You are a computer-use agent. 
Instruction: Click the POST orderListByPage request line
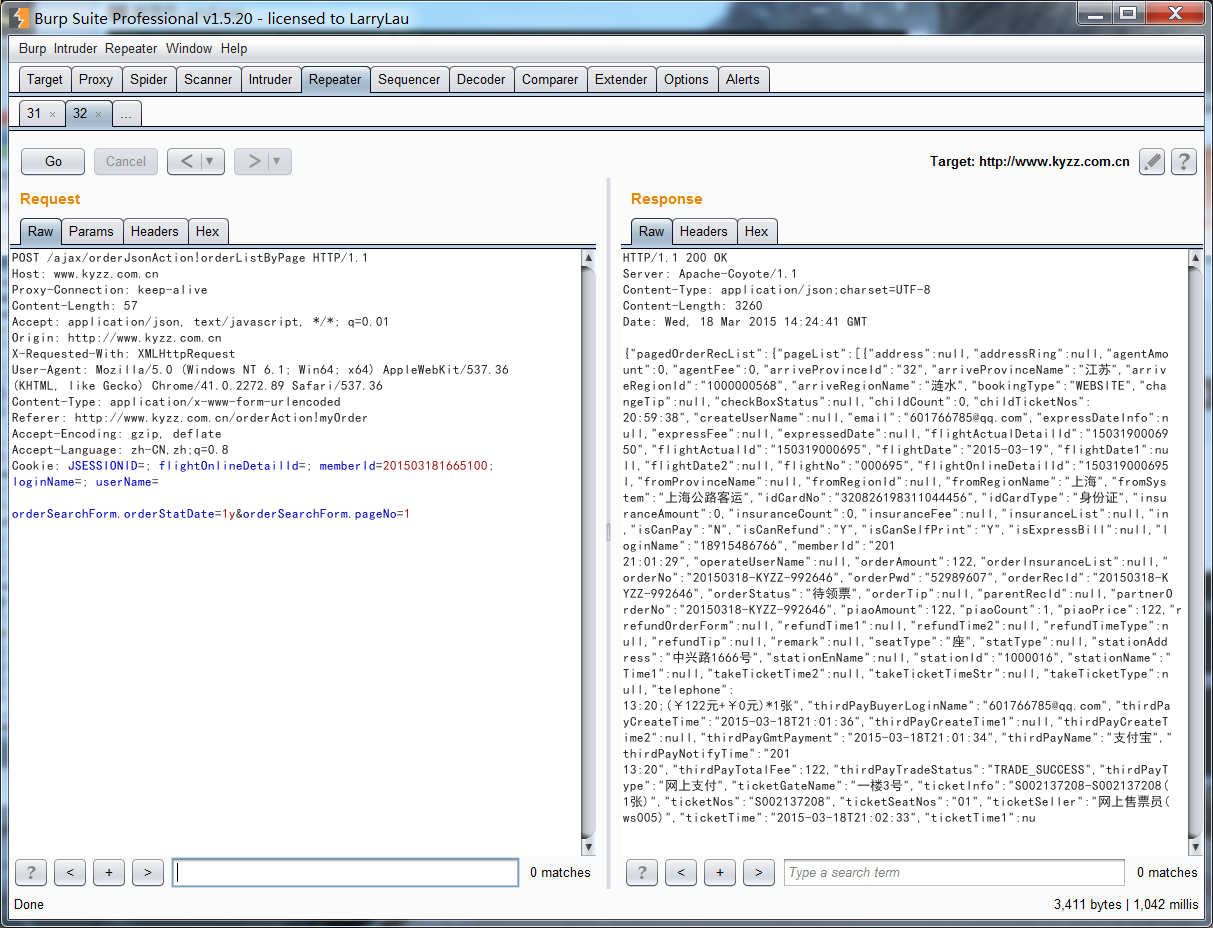tap(190, 258)
